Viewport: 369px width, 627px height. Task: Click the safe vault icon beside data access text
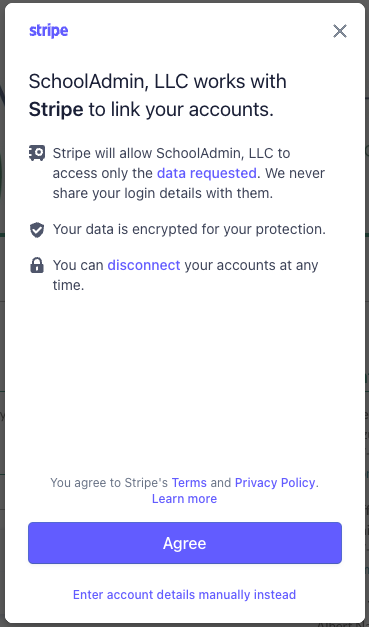tap(37, 153)
